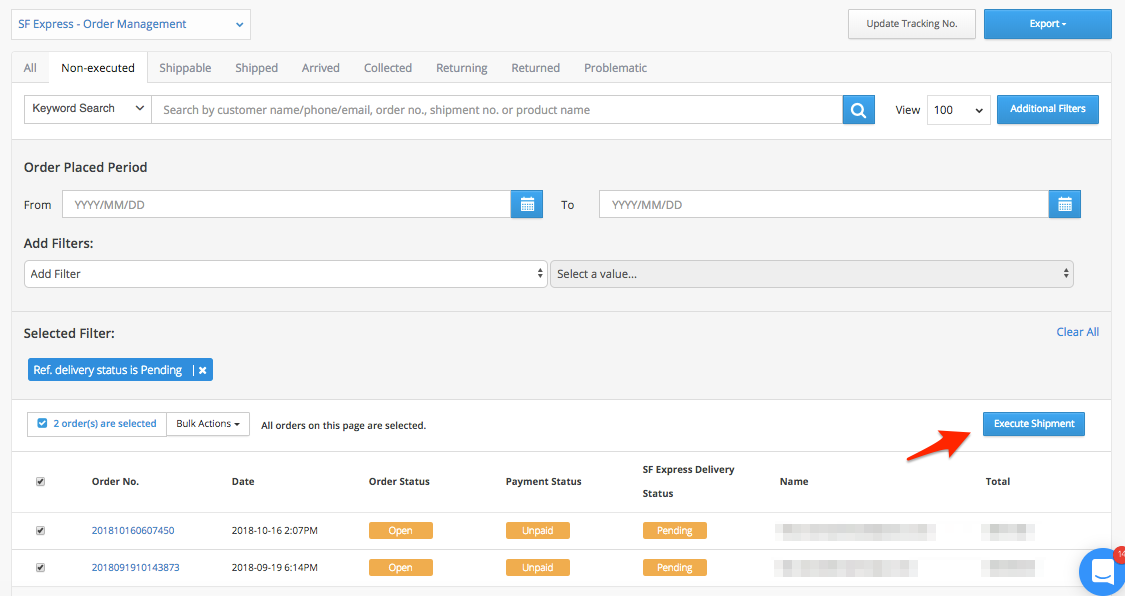The image size is (1125, 596).
Task: Click the Payment Status column header
Action: [x=543, y=482]
